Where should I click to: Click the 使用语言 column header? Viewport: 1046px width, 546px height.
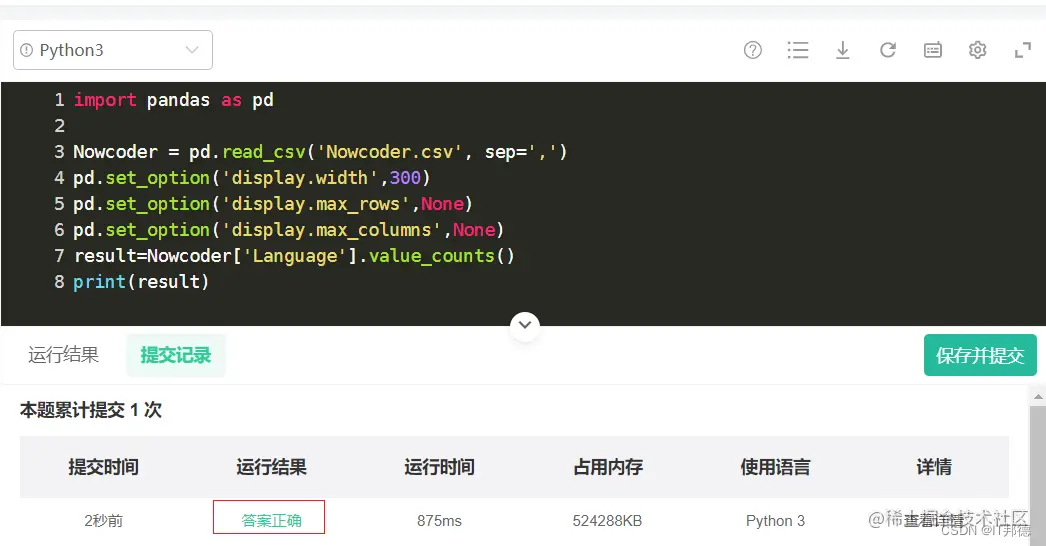[x=775, y=467]
